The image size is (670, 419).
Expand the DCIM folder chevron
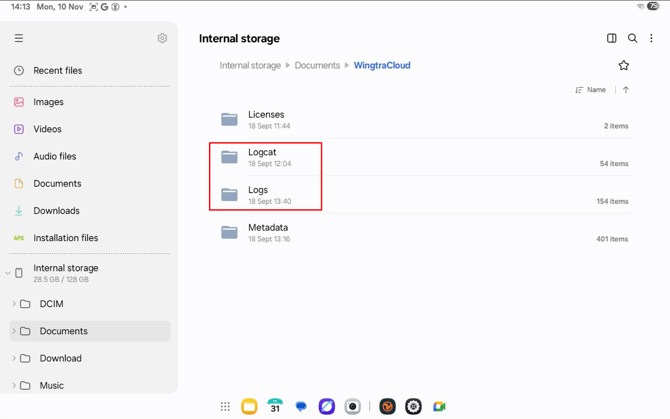[x=14, y=304]
